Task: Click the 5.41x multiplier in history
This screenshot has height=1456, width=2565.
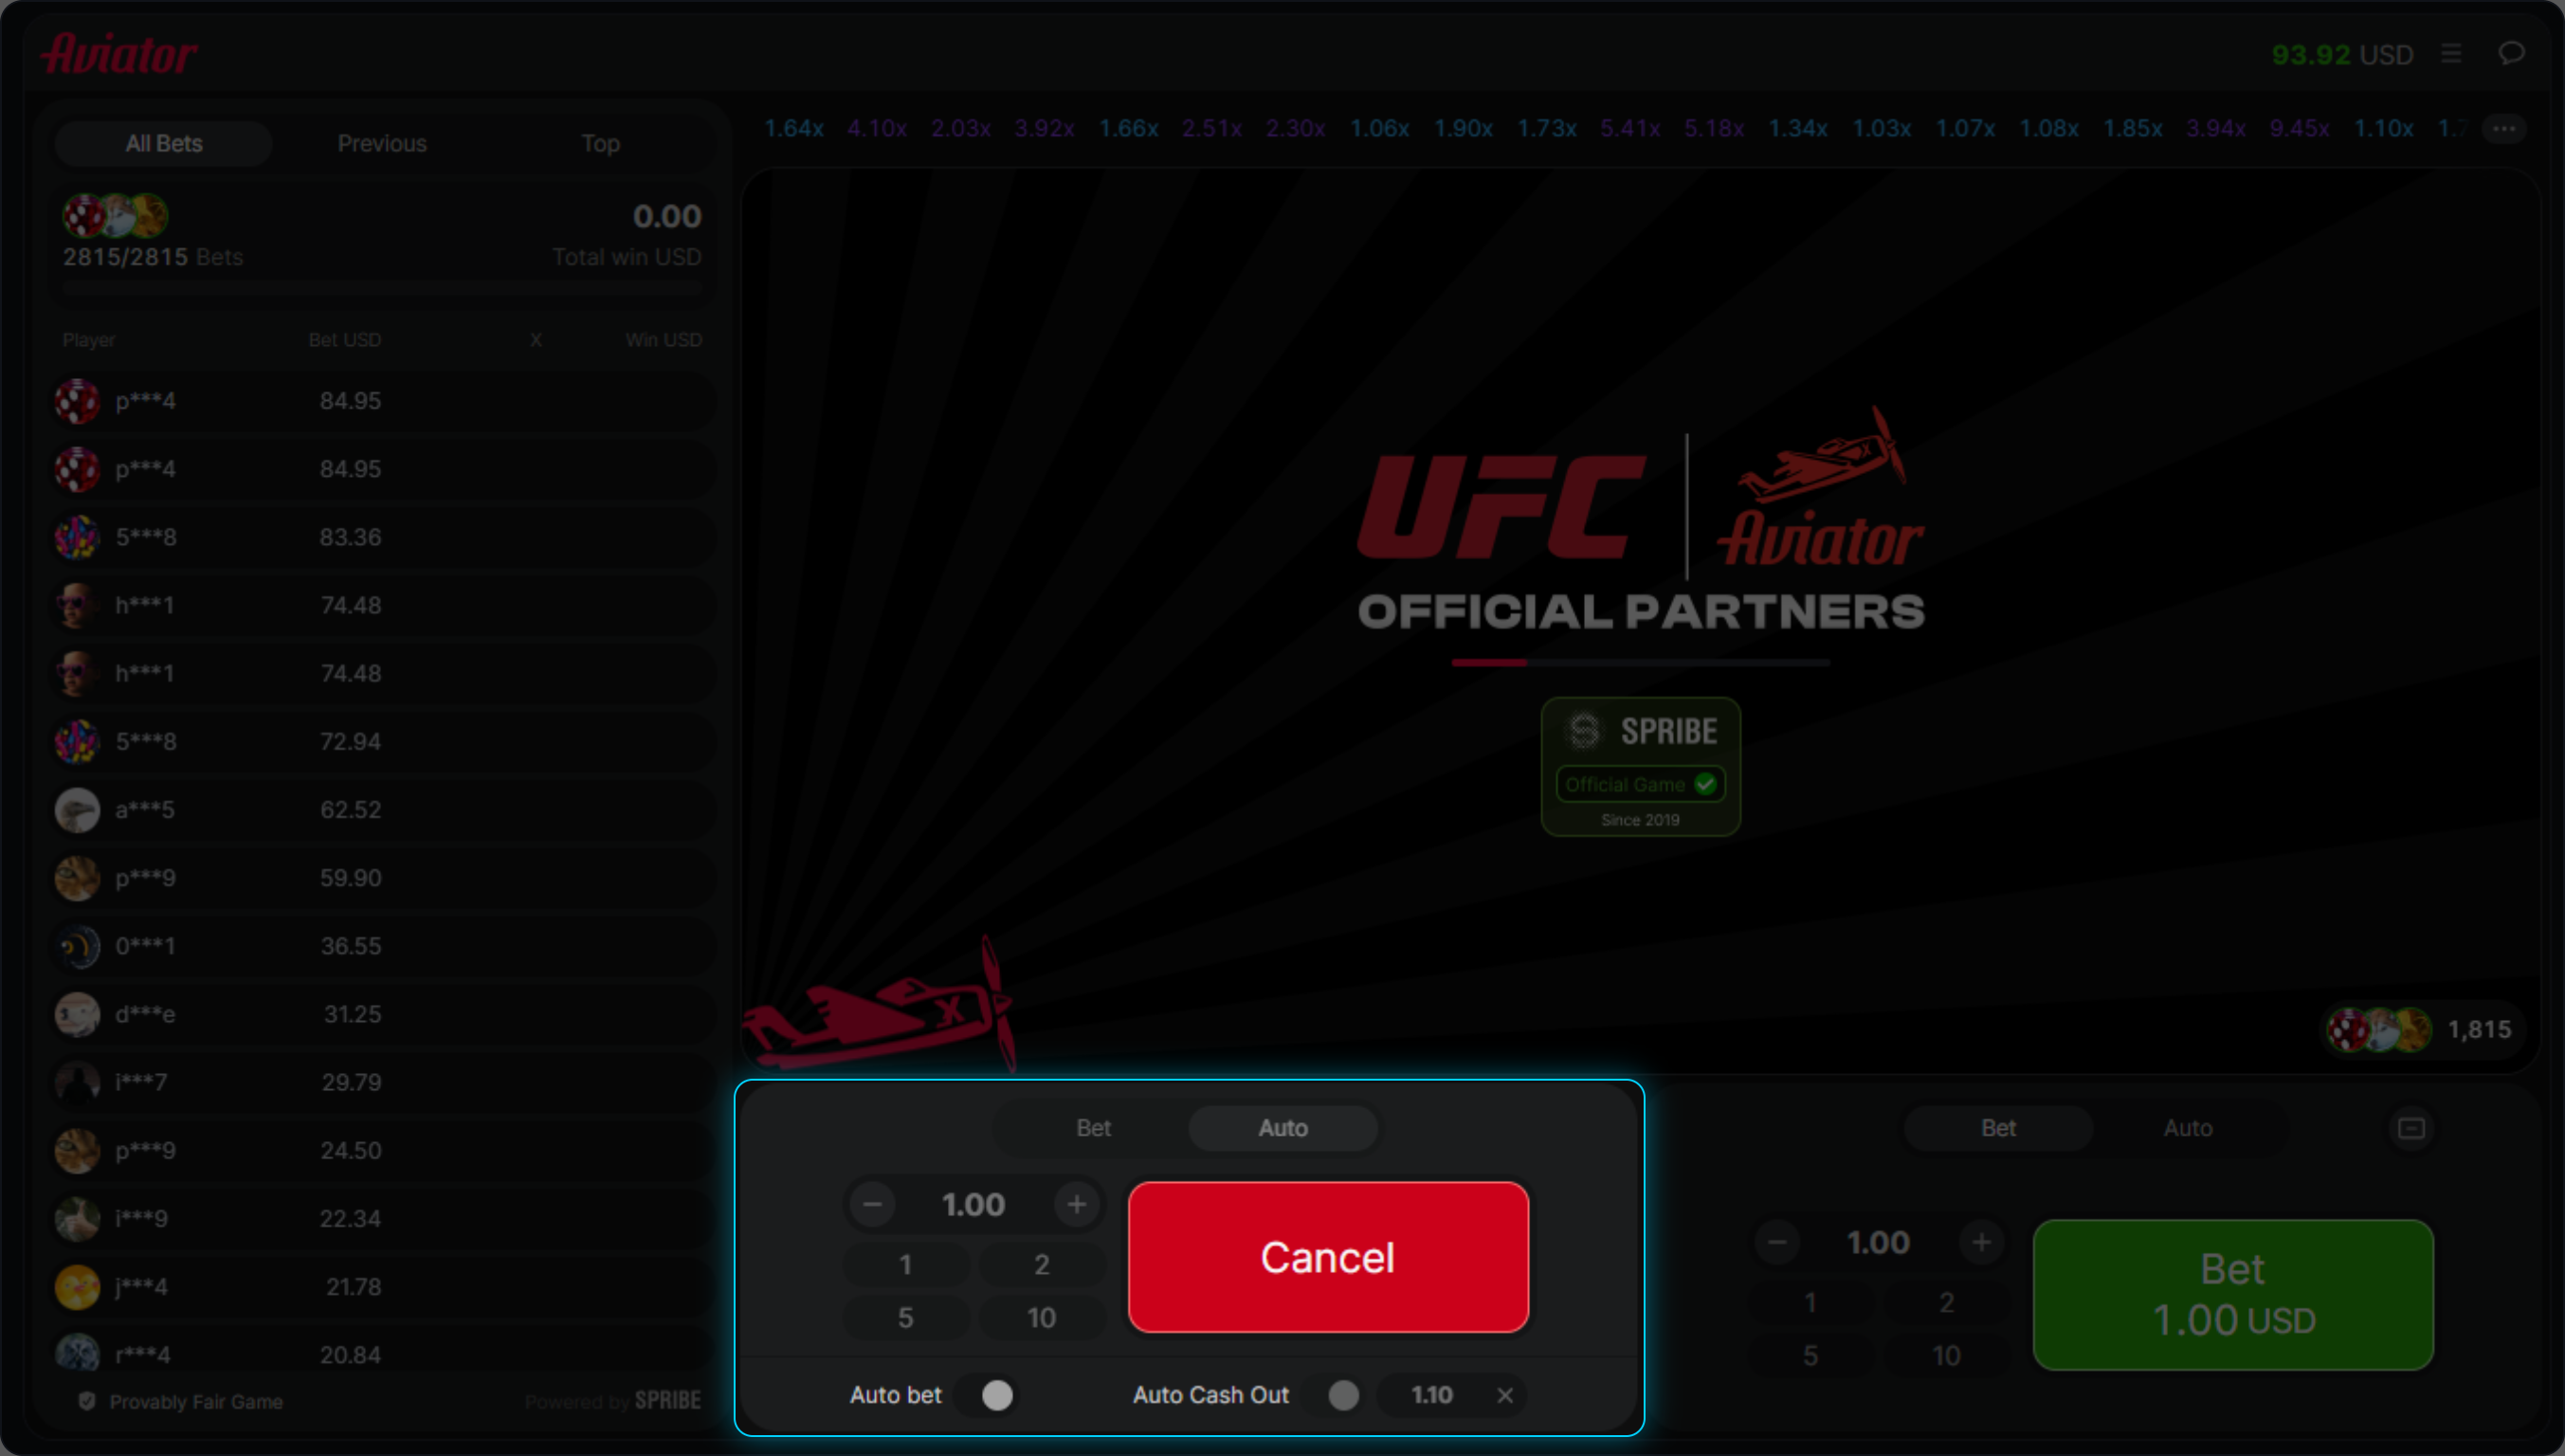Action: point(1630,128)
